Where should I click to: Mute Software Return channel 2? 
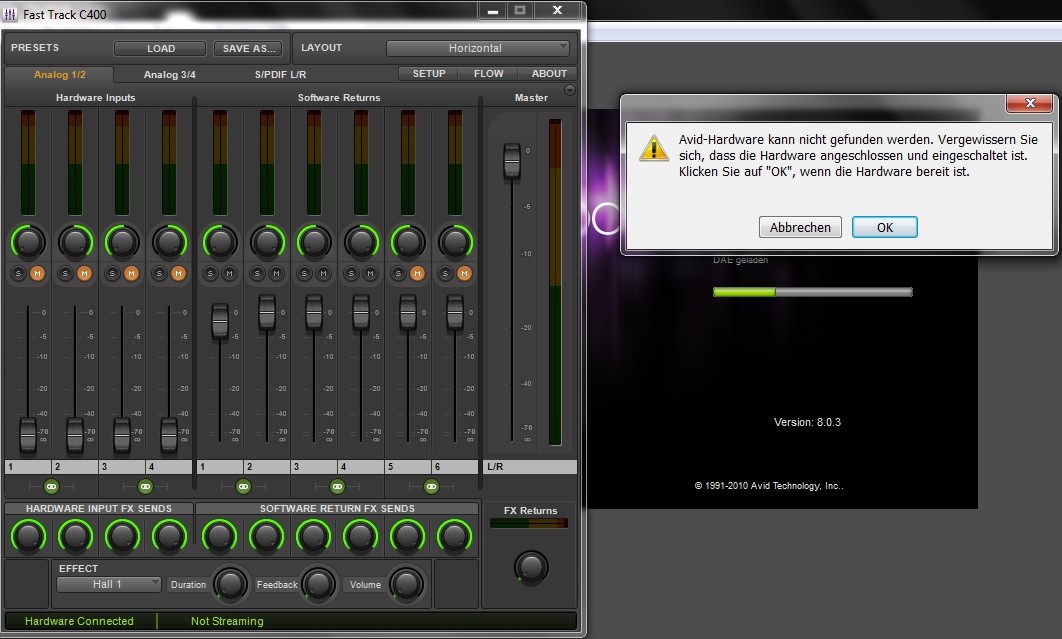point(276,273)
